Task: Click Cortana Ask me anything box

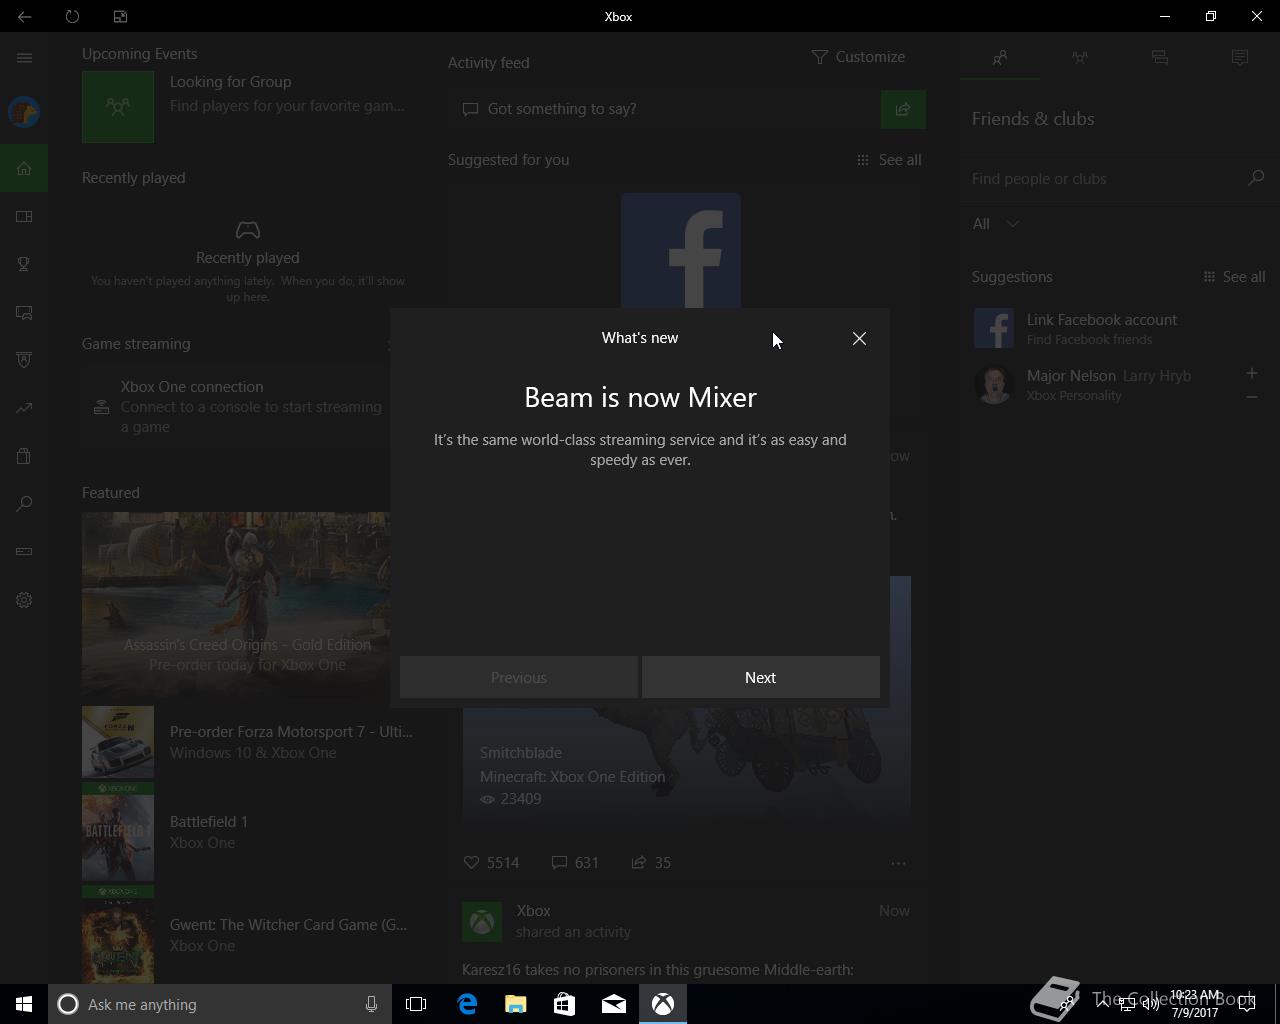Action: [220, 1004]
